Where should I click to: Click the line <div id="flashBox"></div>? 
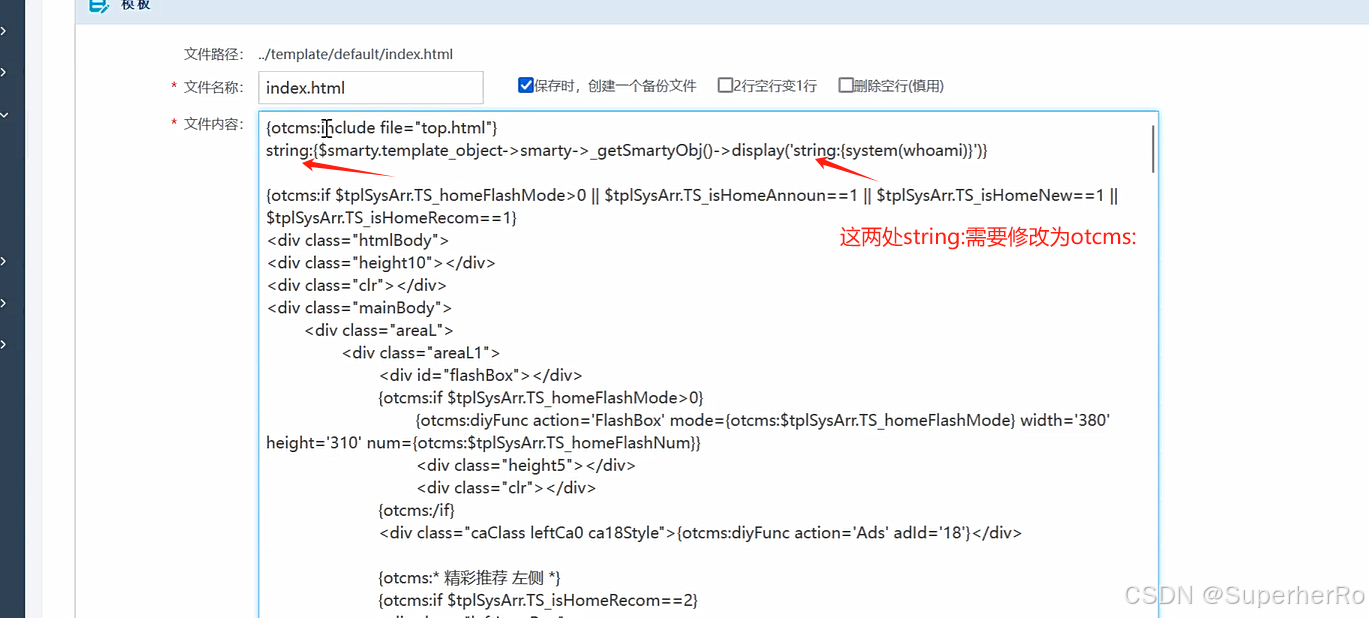click(x=481, y=375)
